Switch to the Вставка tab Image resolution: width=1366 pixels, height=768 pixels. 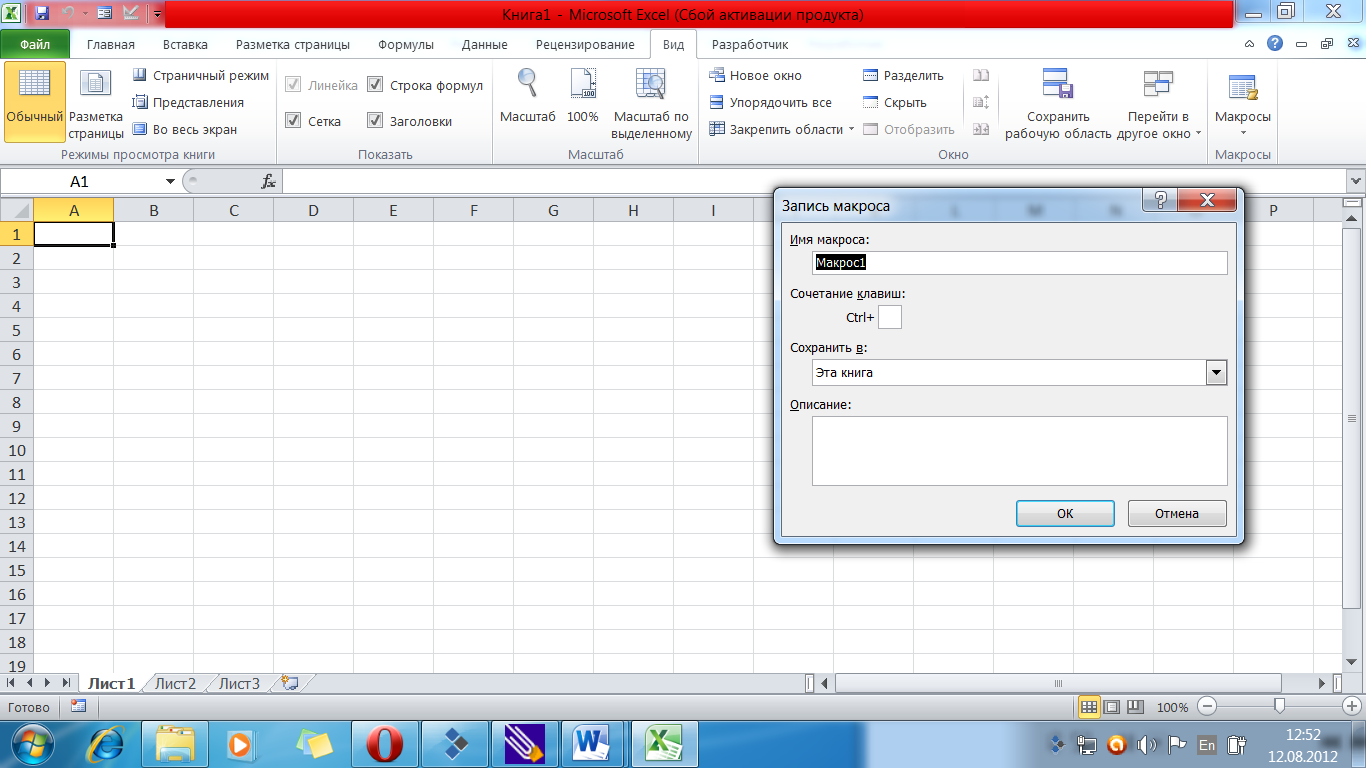click(185, 44)
